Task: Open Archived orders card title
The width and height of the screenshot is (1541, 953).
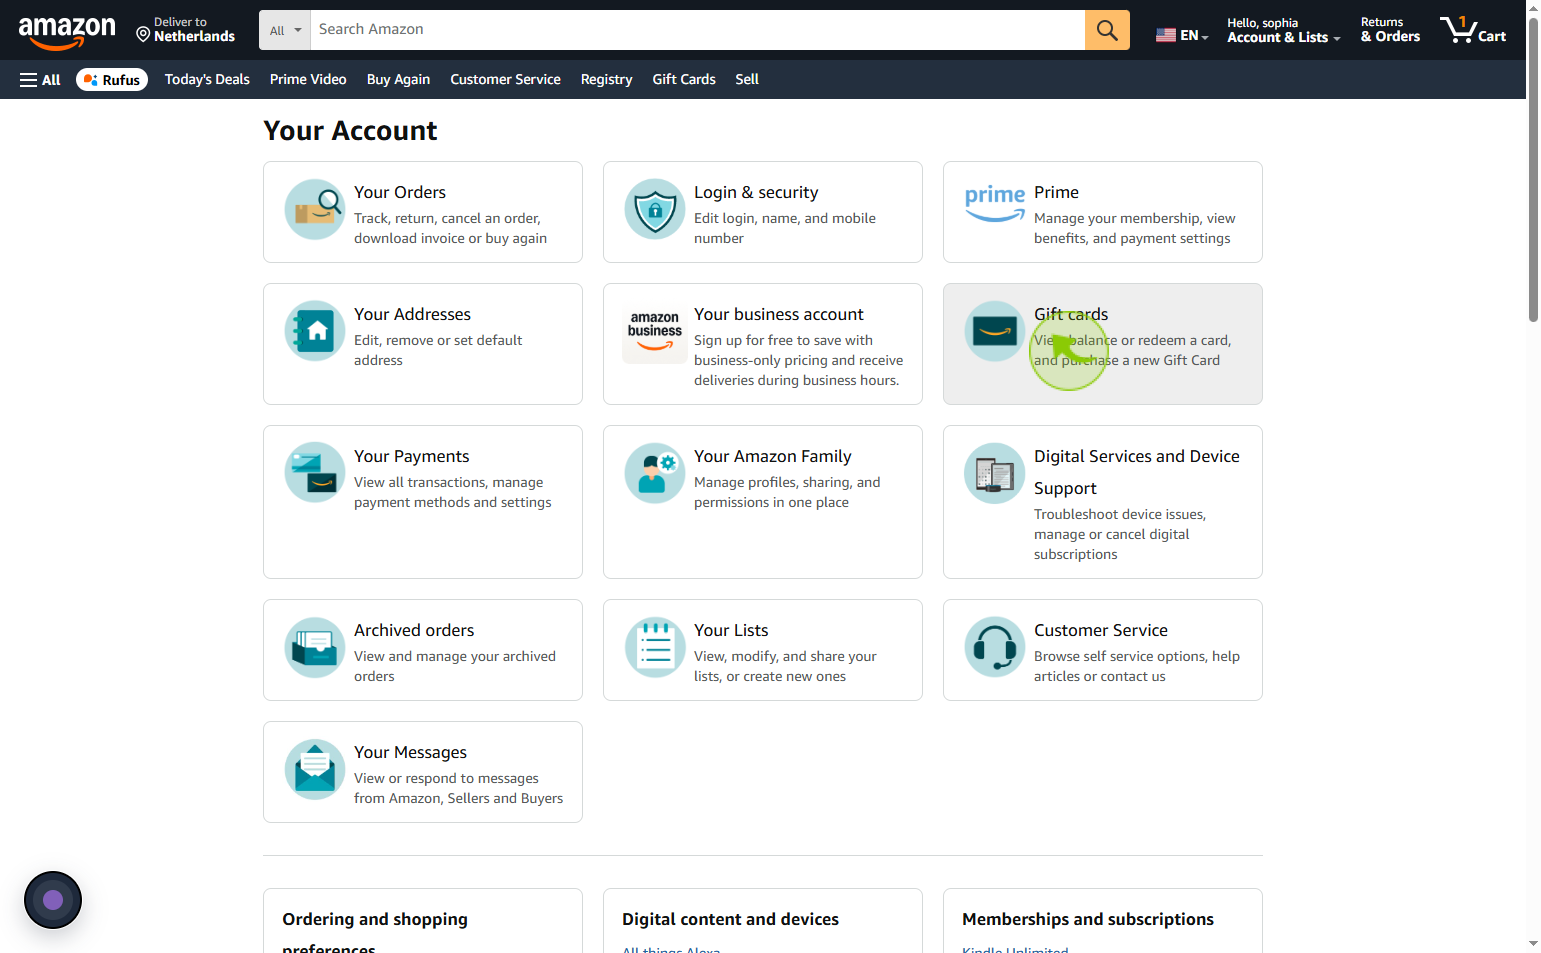Action: [414, 630]
